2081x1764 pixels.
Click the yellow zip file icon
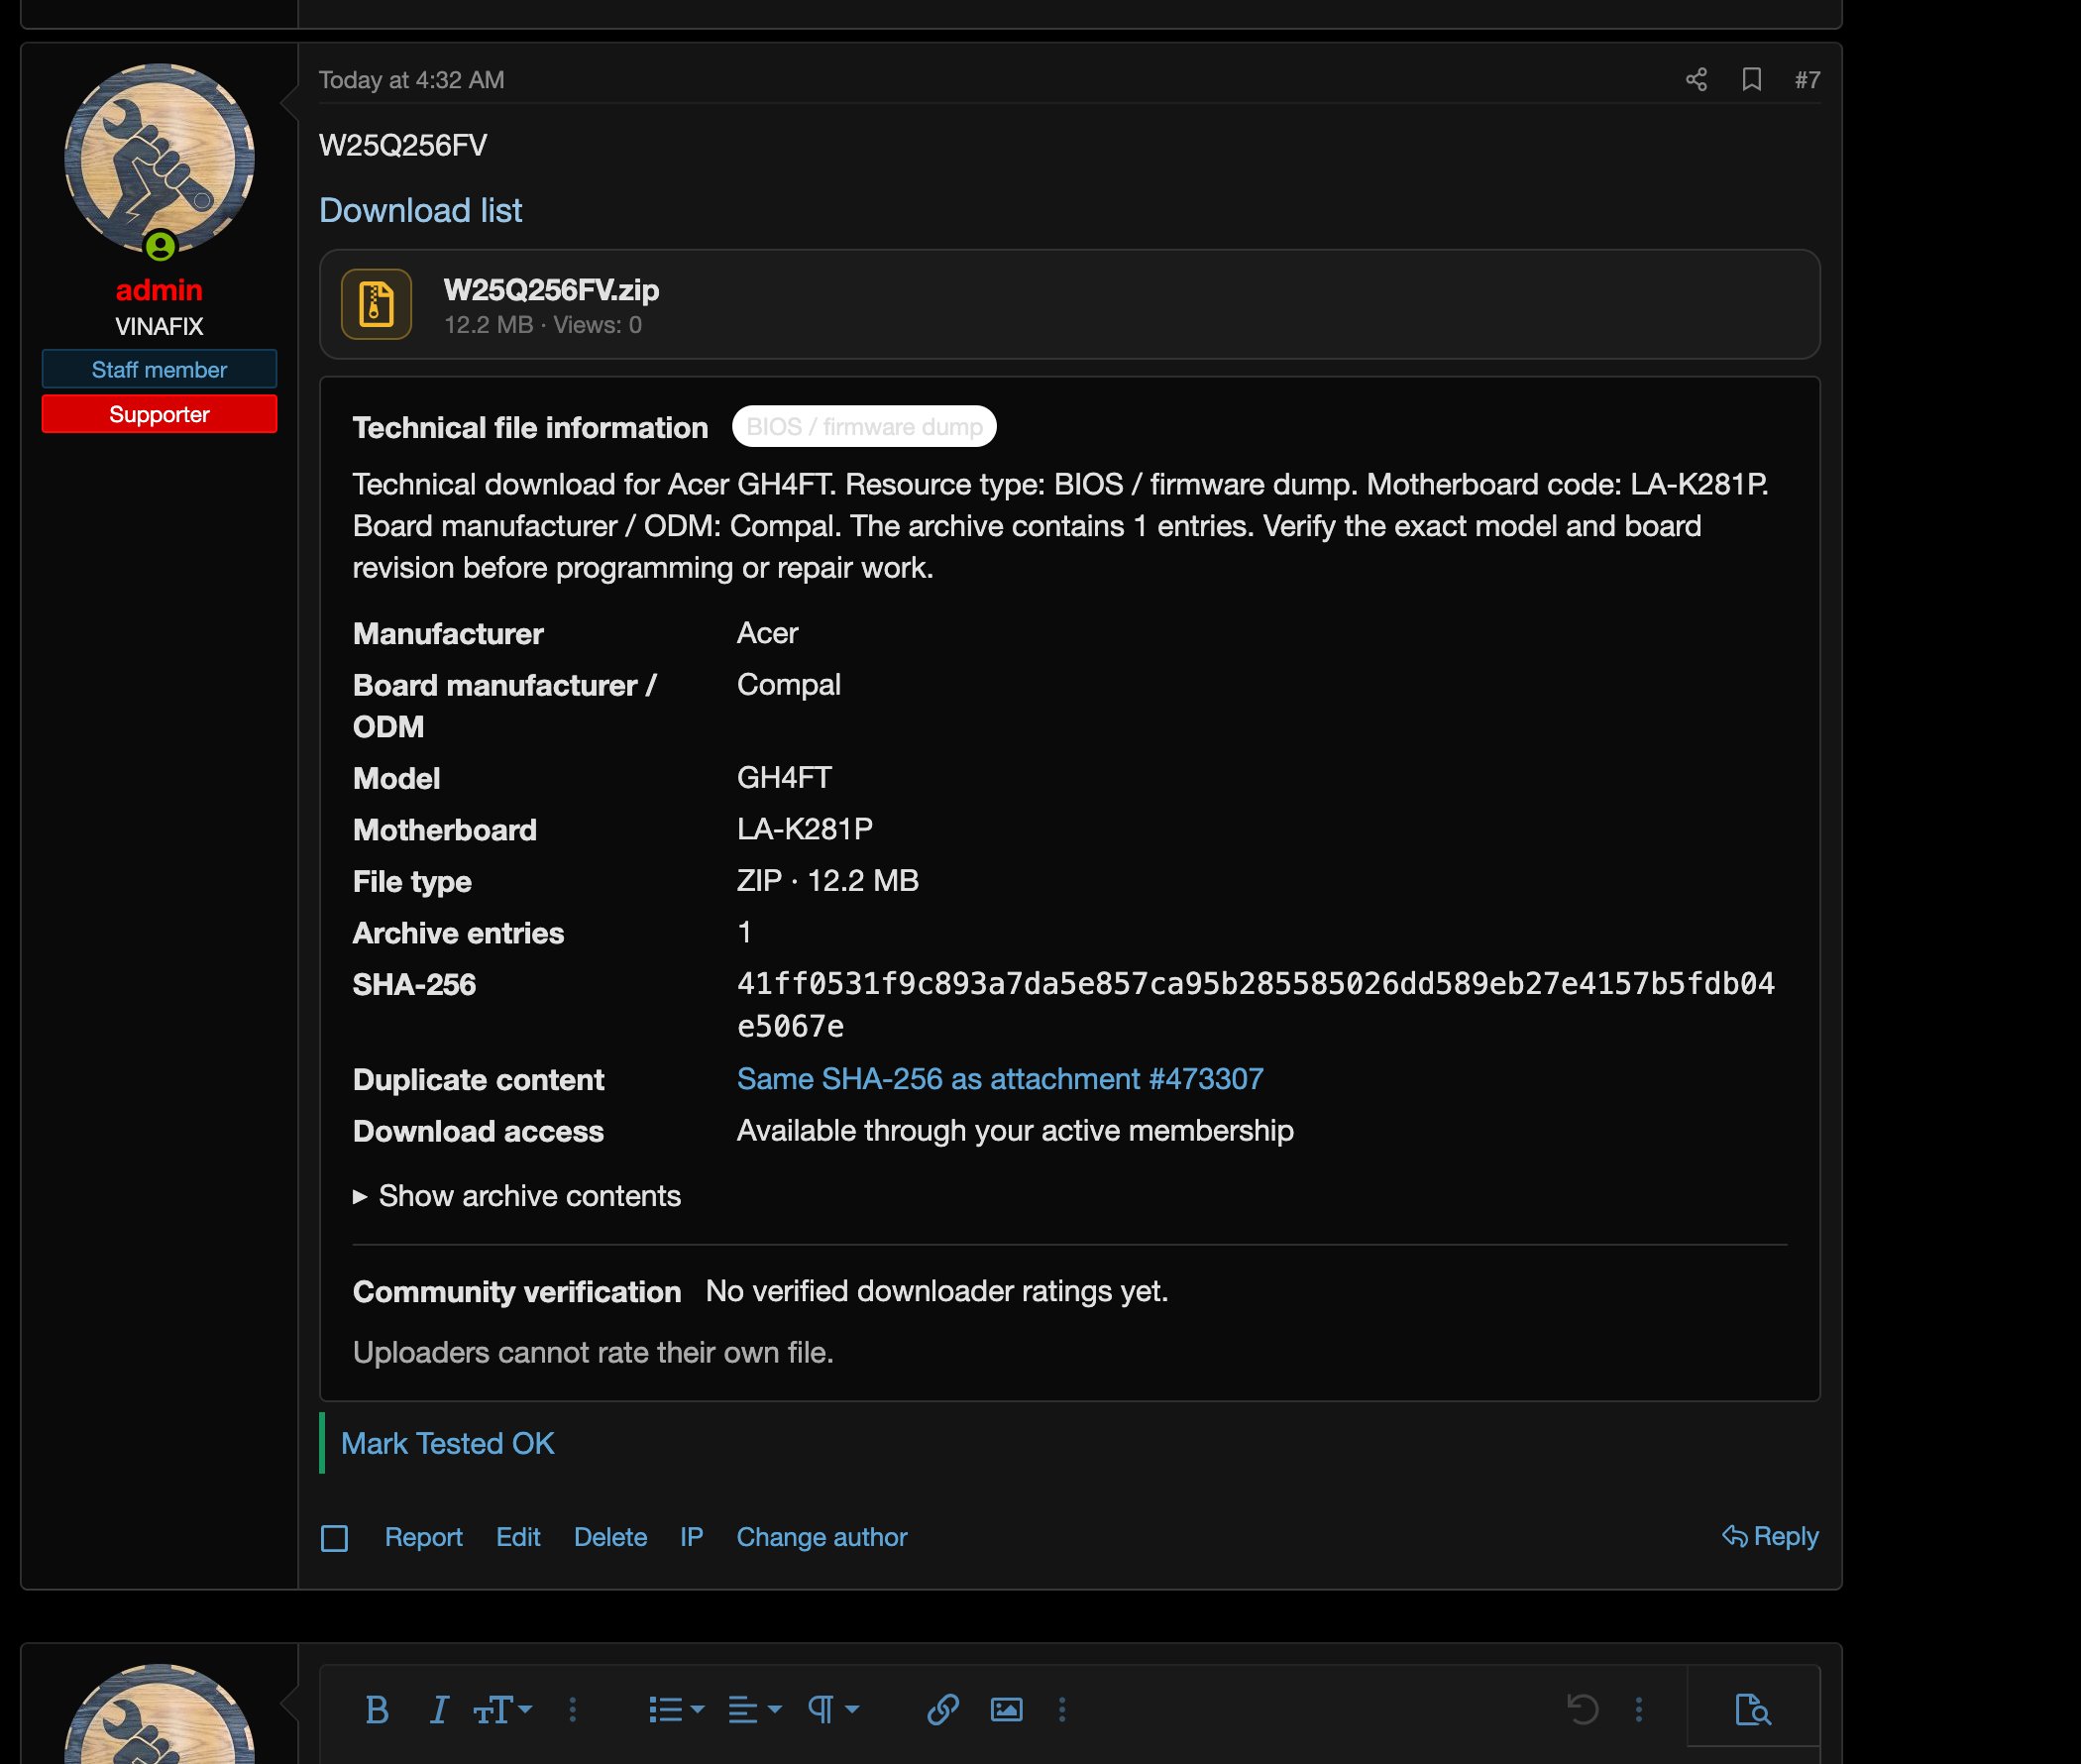(x=376, y=304)
